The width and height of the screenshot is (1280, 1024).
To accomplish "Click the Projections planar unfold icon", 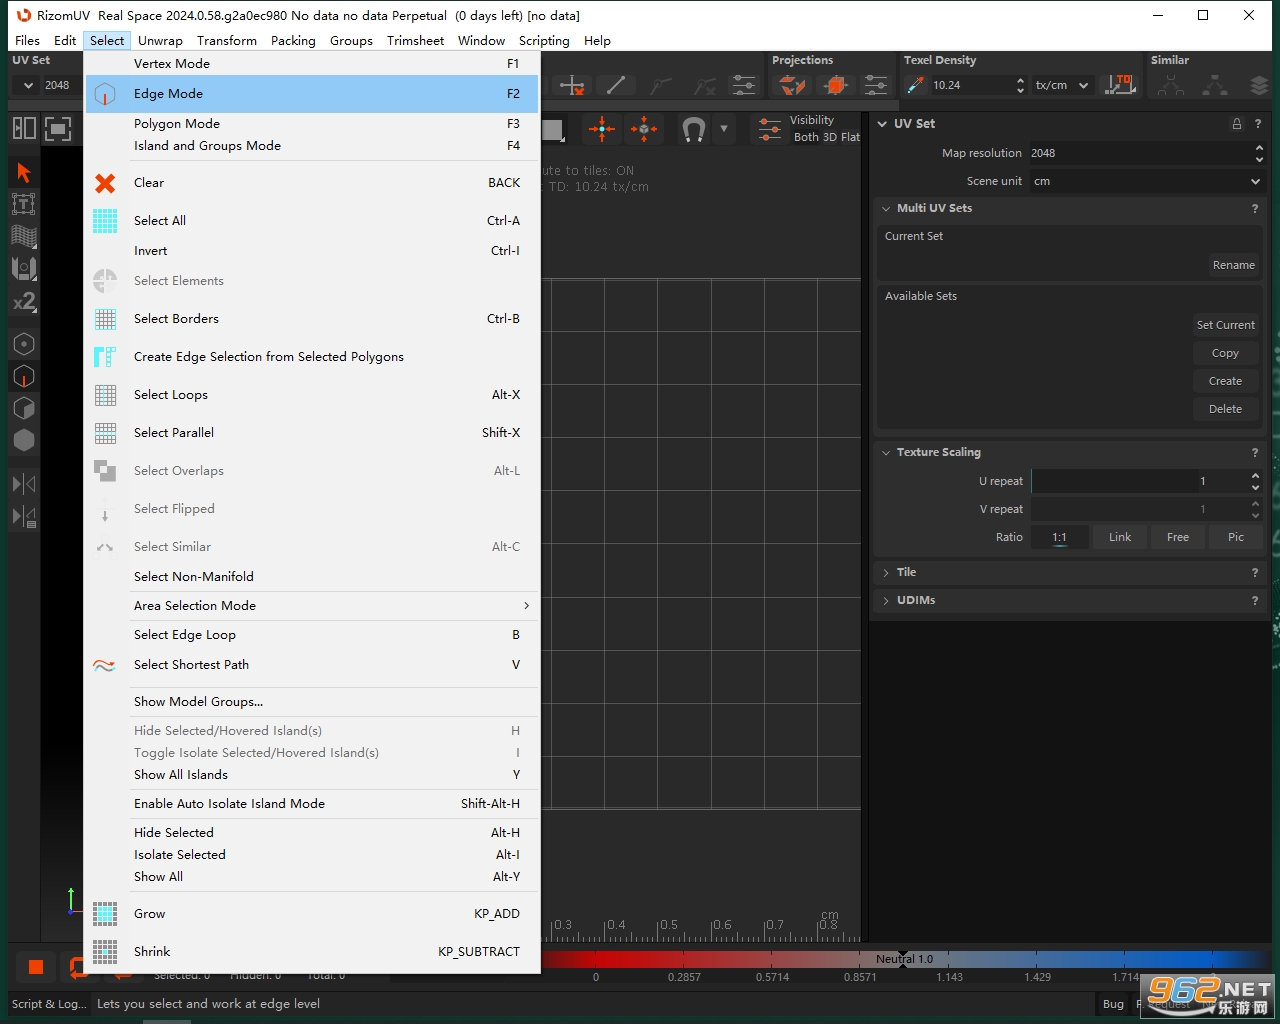I will point(793,85).
